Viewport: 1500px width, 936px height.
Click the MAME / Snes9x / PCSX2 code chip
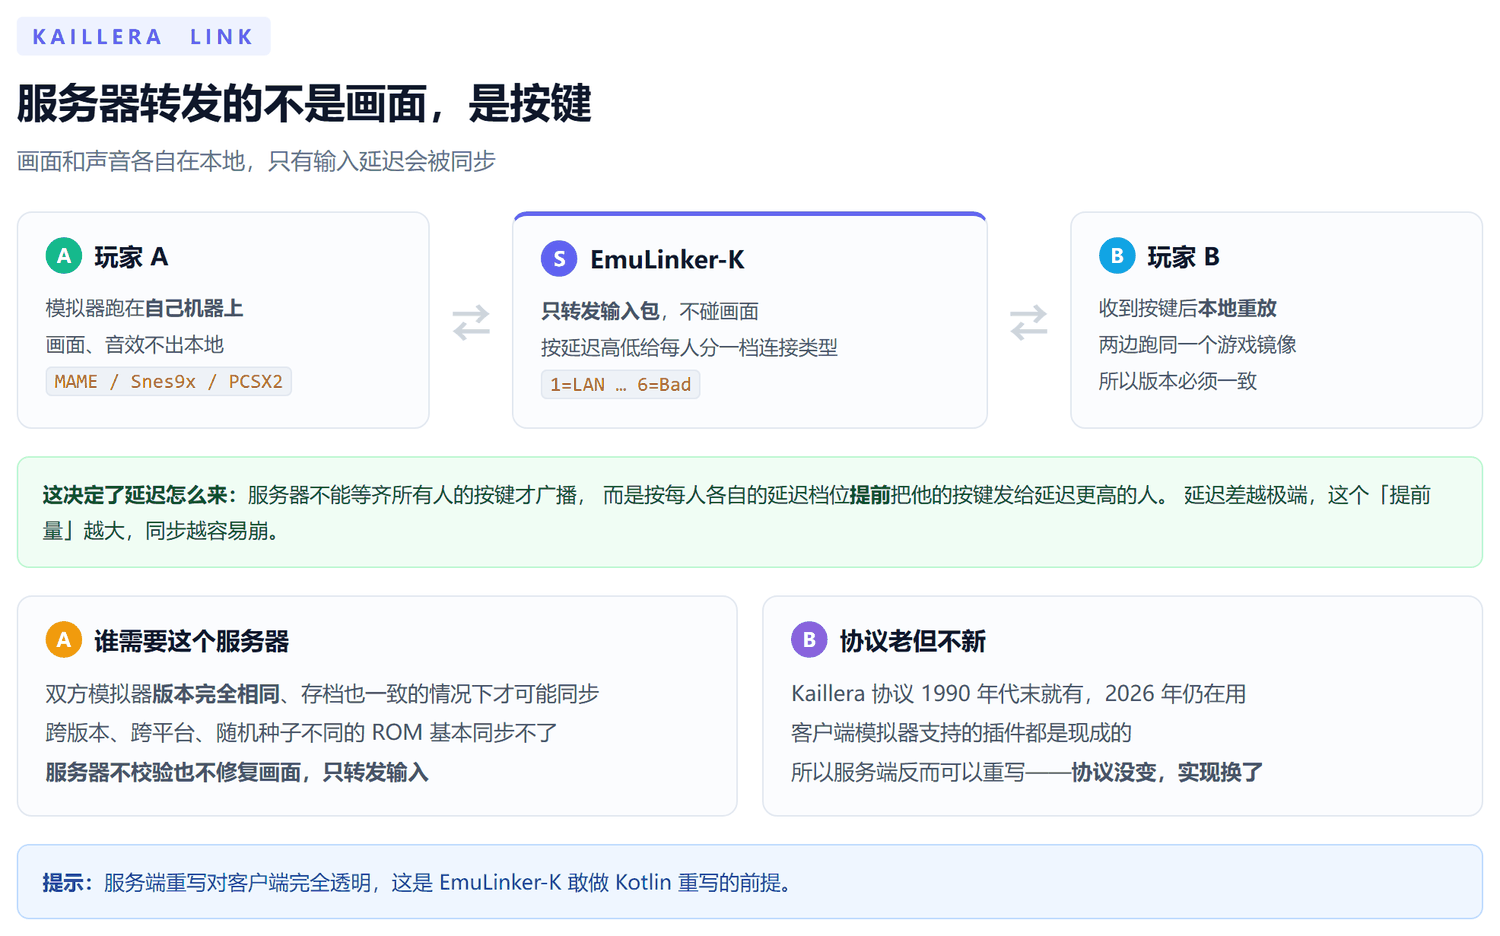click(169, 381)
